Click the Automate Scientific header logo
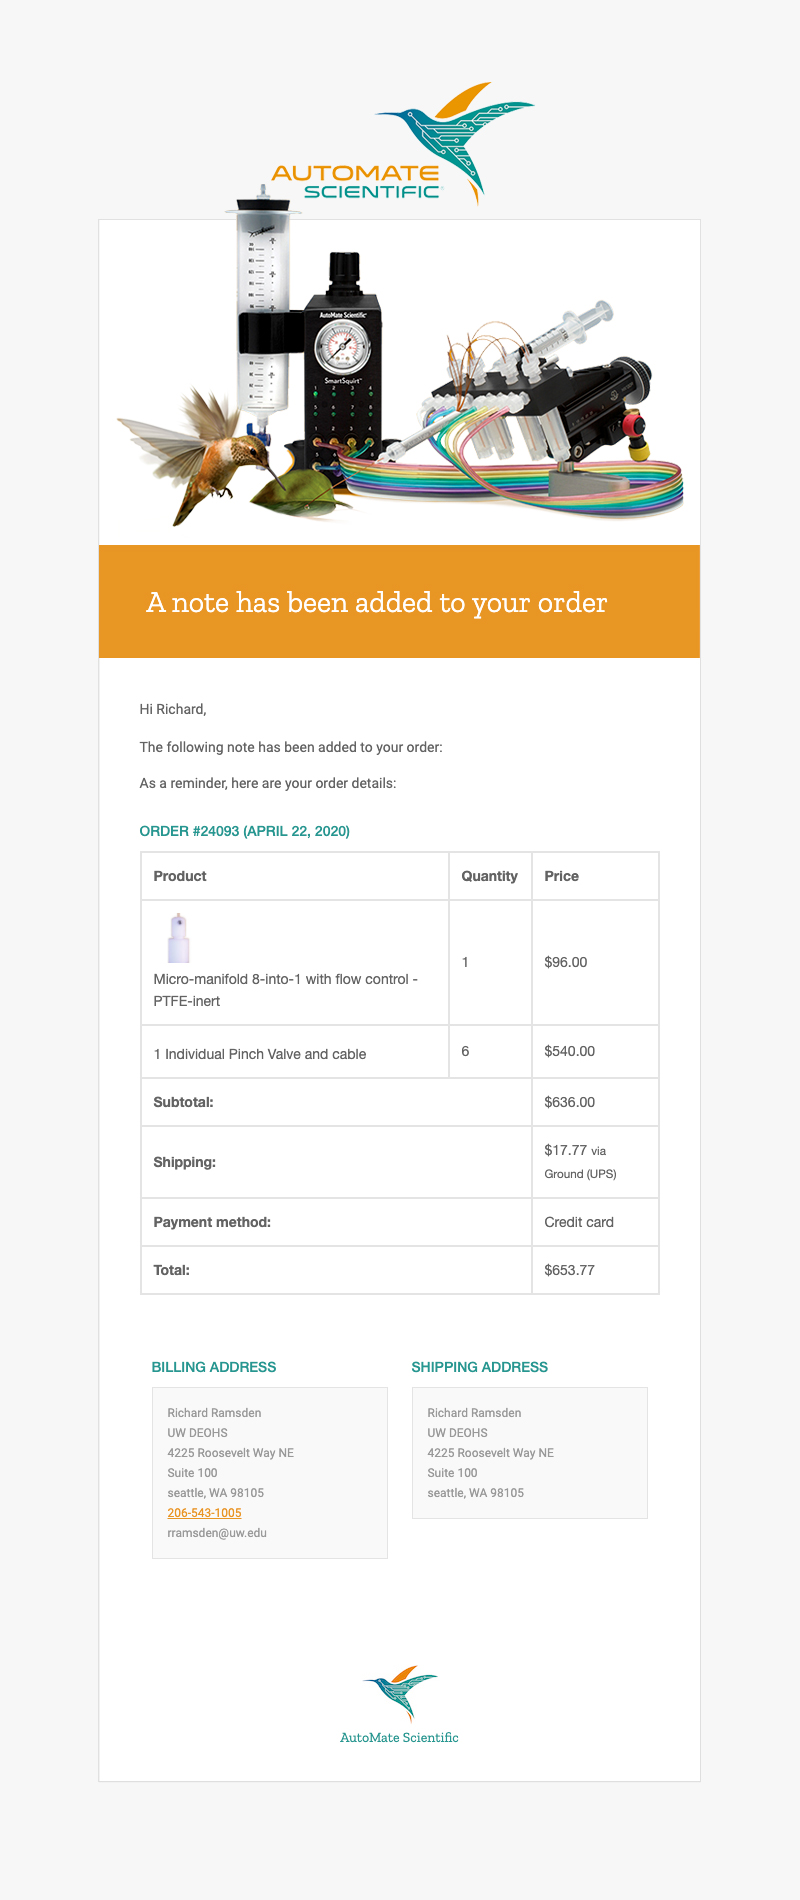 click(x=403, y=143)
